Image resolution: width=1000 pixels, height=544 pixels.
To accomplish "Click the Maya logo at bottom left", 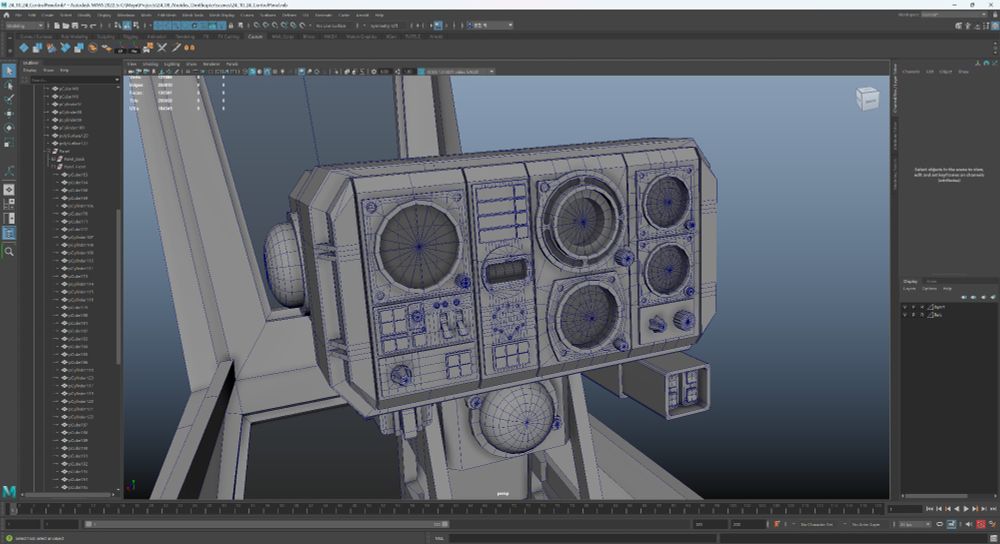I will click(9, 490).
